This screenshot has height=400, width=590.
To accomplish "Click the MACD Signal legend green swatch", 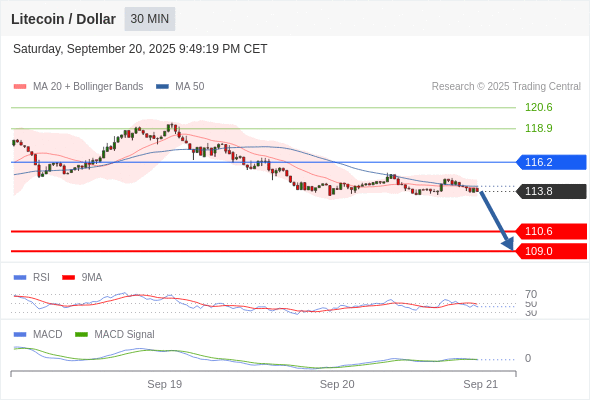I will tap(81, 335).
